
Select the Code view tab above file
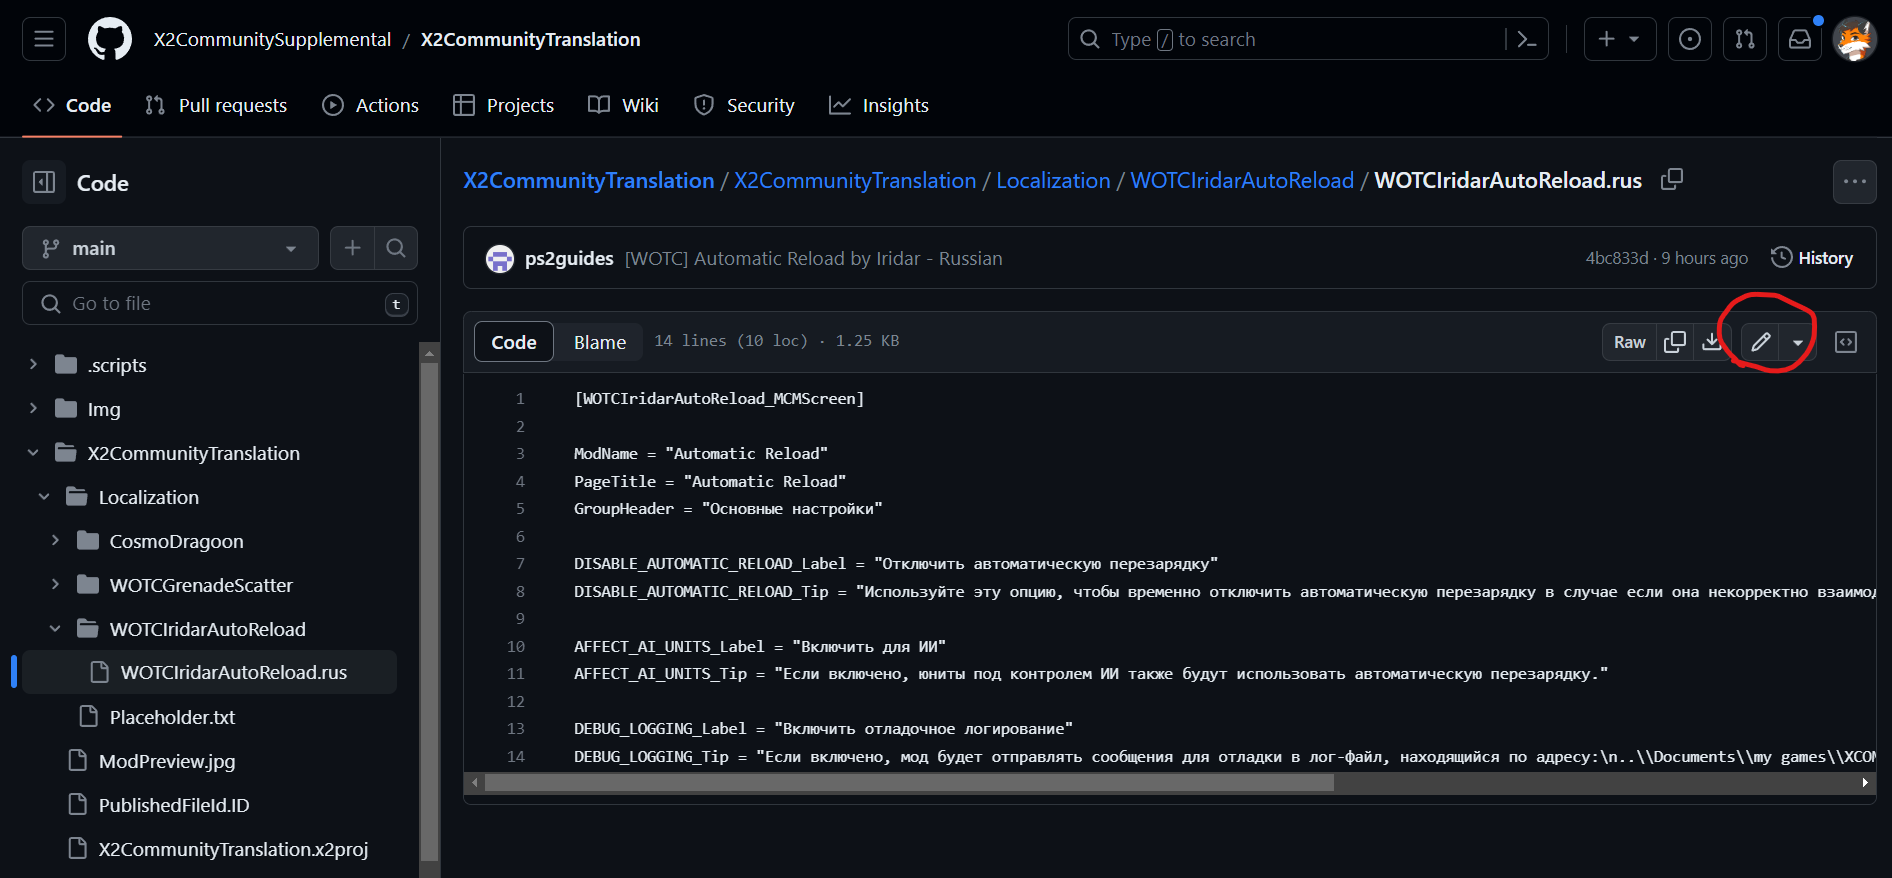pyautogui.click(x=514, y=342)
